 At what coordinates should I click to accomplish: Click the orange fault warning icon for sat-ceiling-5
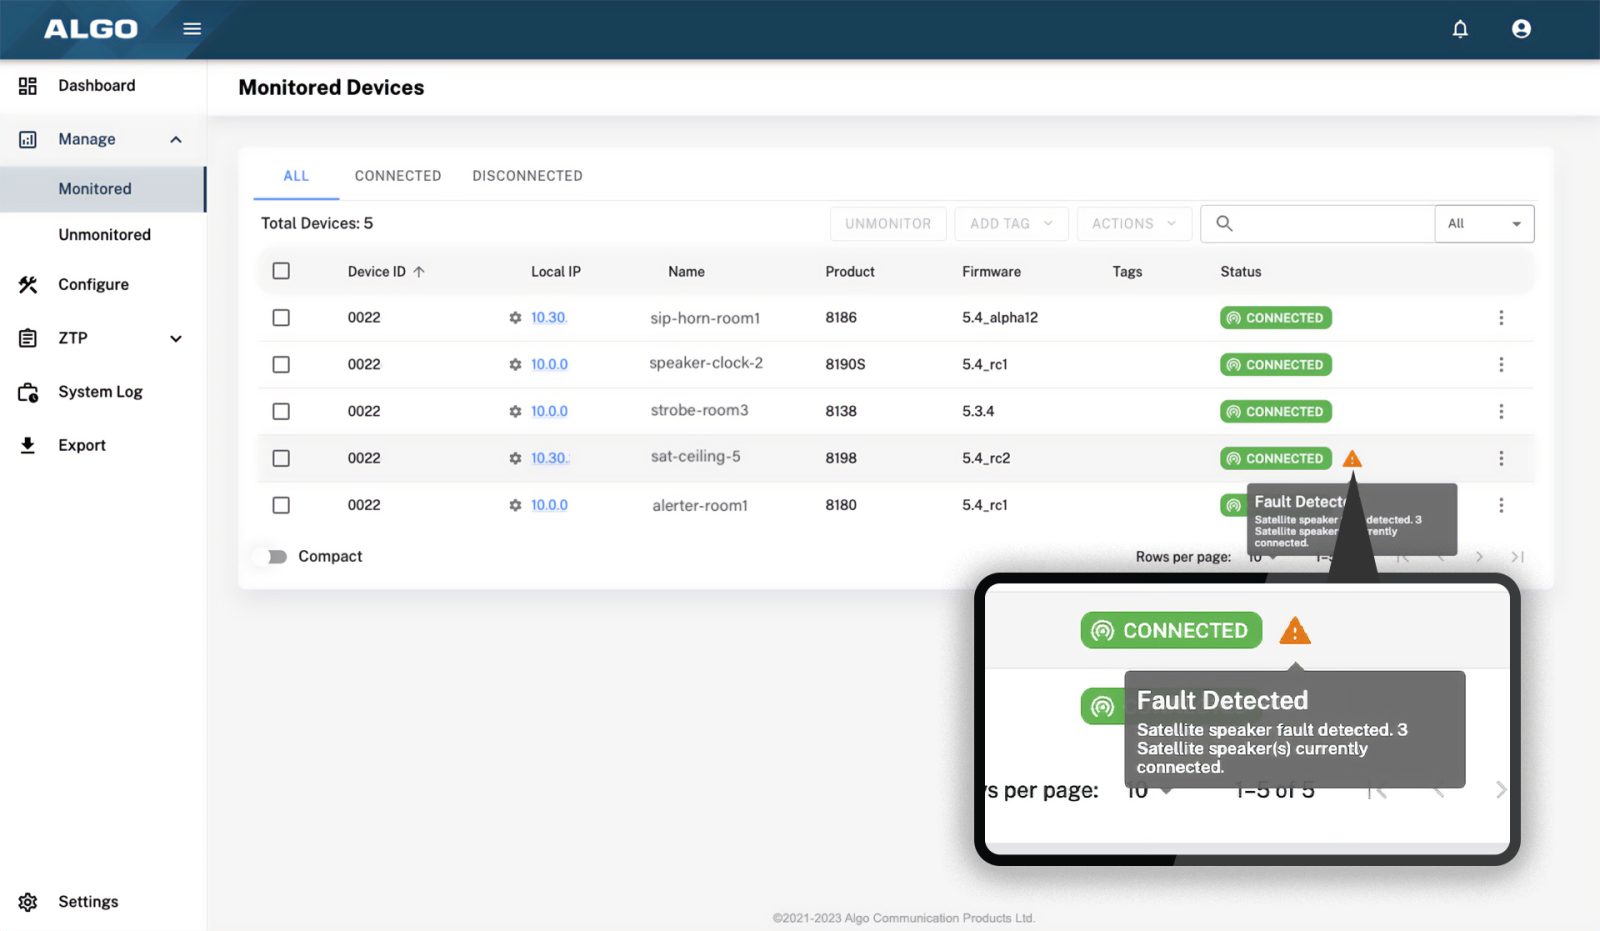pos(1352,459)
